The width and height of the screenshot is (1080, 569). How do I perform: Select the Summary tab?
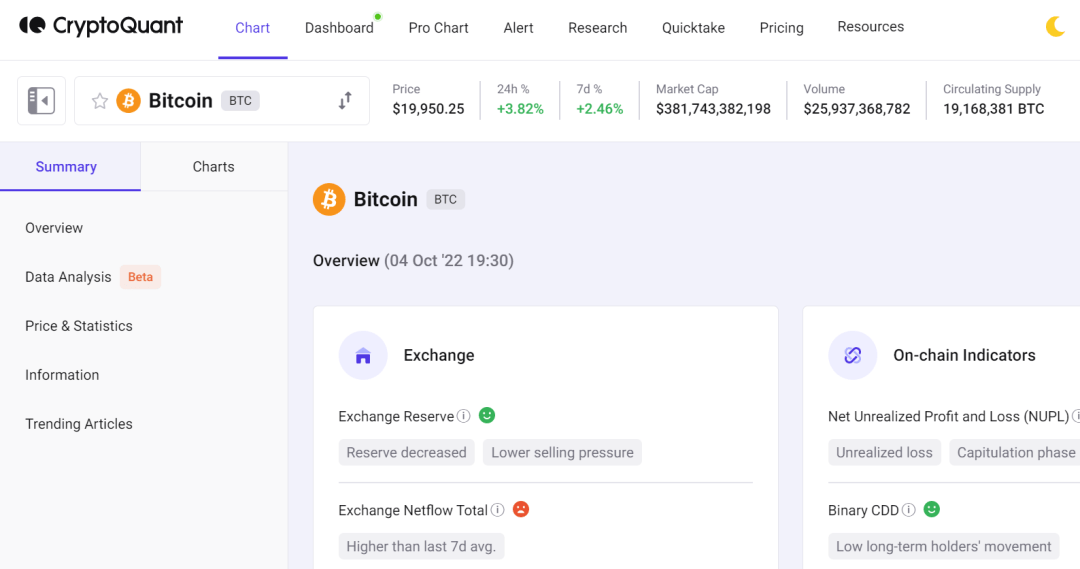(66, 167)
